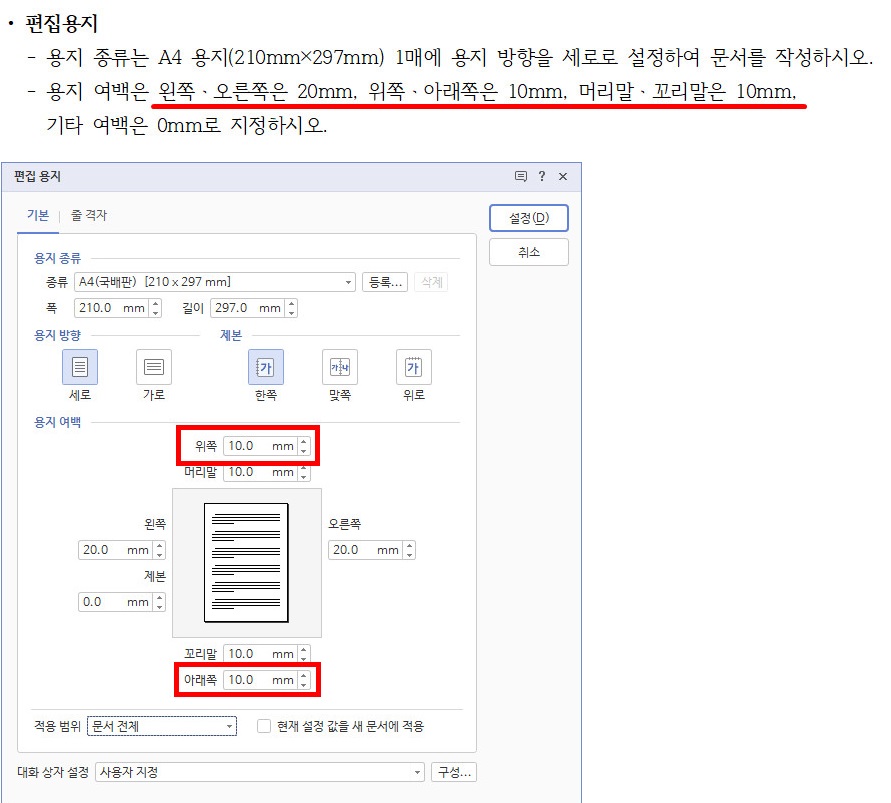Click the dialog description comment icon in the title bar

coord(521,176)
